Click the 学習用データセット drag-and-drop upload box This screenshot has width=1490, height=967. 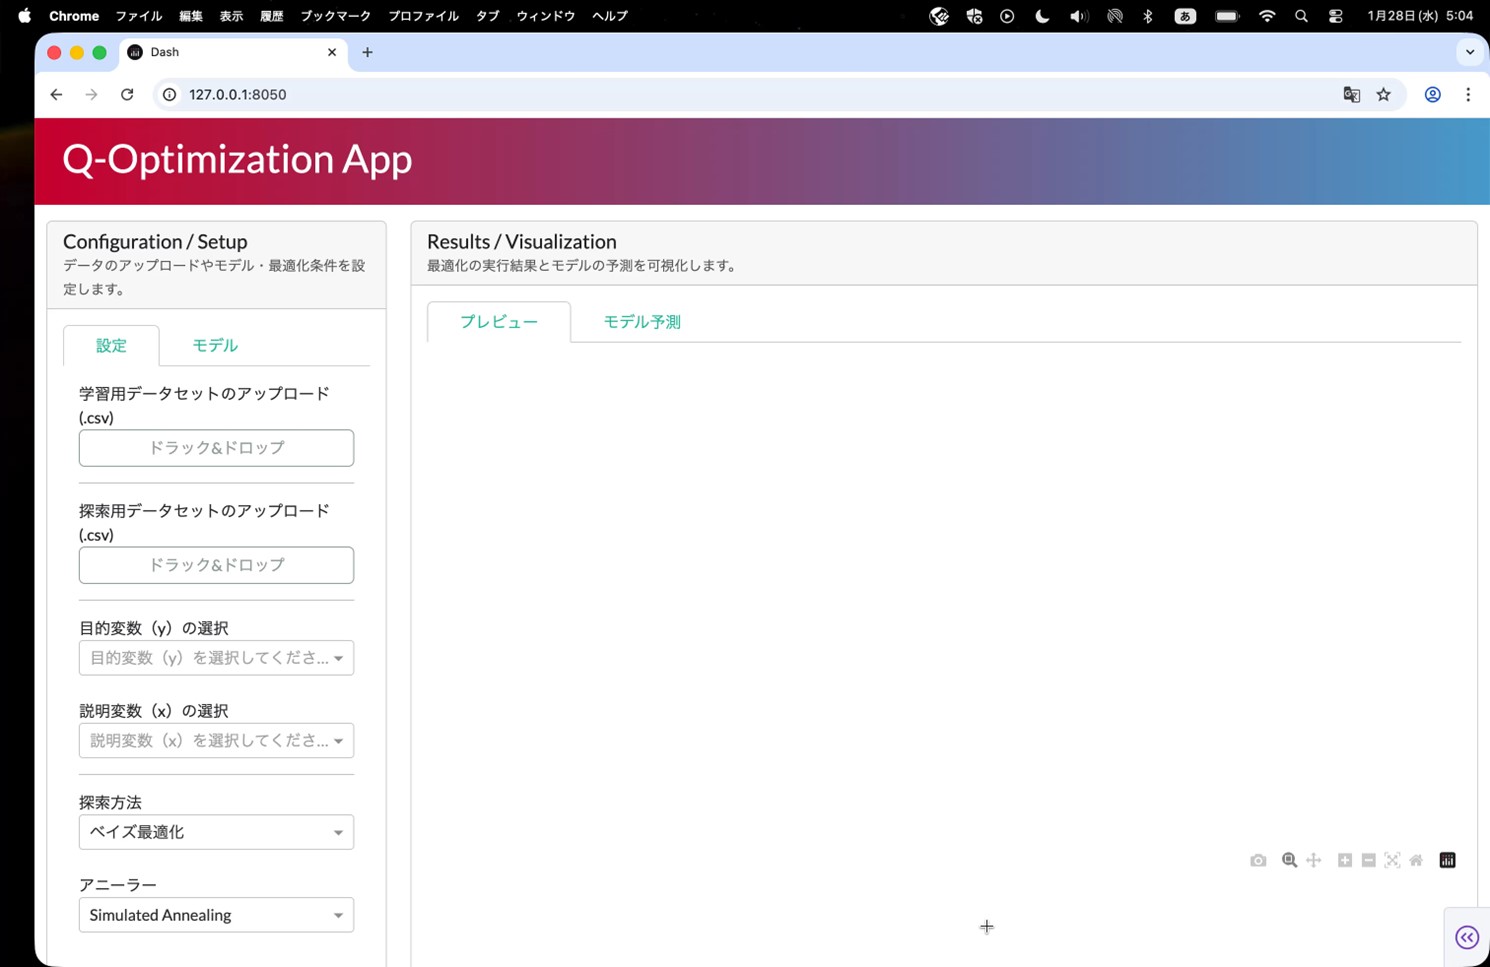[x=216, y=448]
